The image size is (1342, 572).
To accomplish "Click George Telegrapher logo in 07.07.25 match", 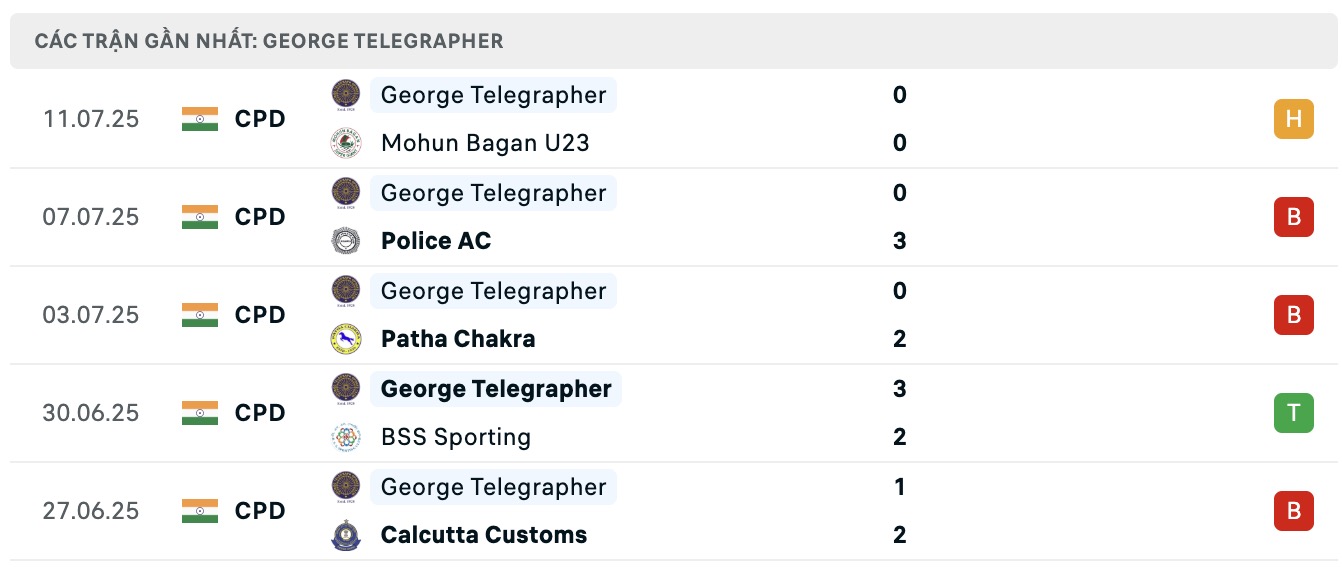I will (x=346, y=193).
